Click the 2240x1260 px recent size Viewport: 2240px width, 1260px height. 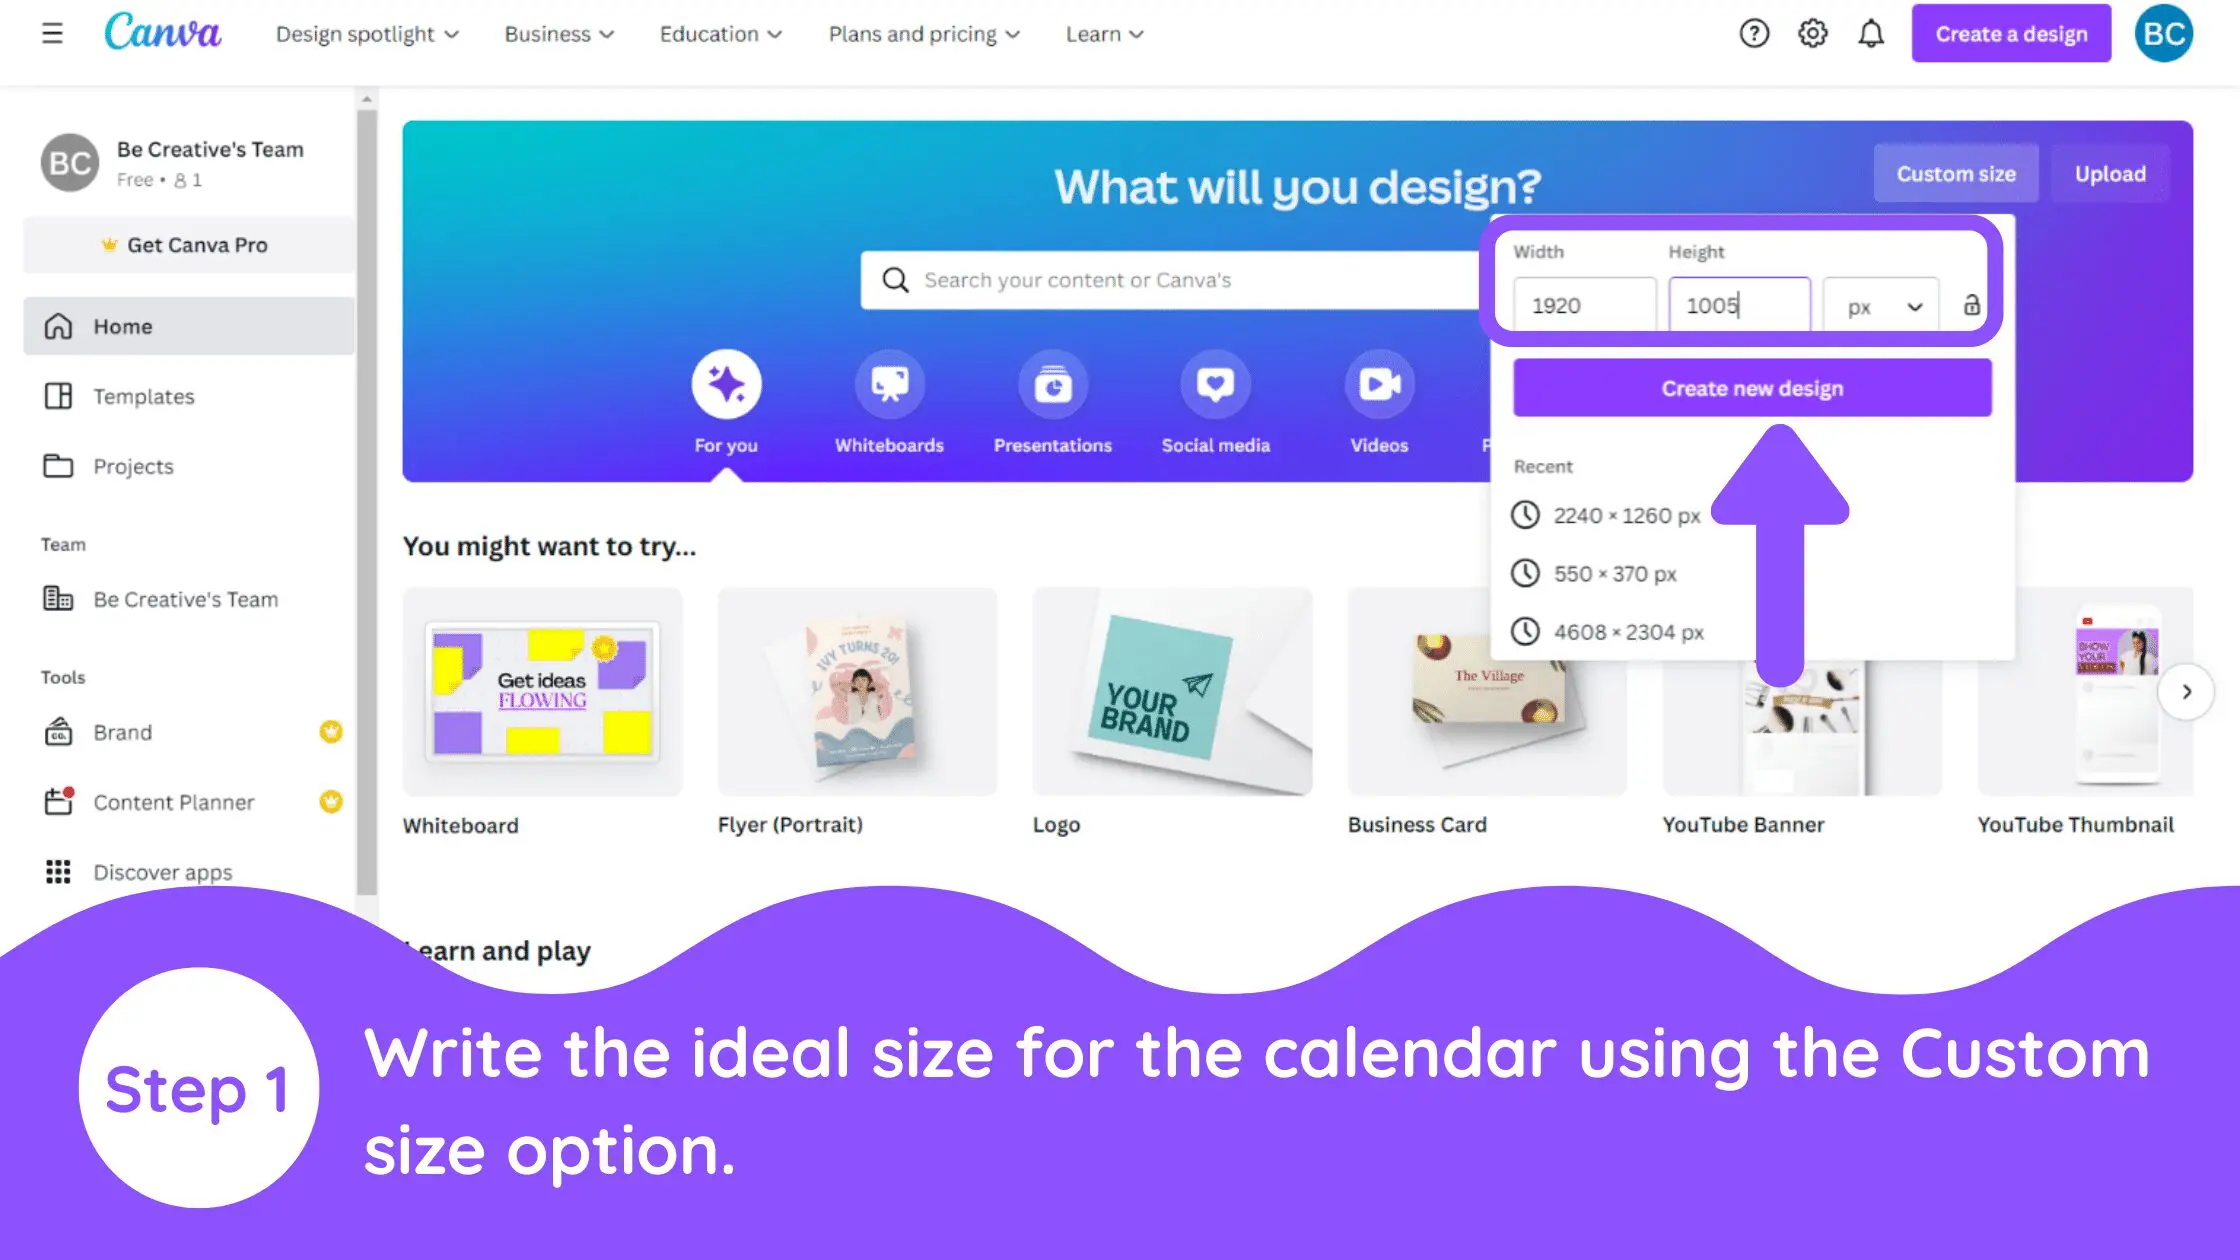[x=1626, y=514]
